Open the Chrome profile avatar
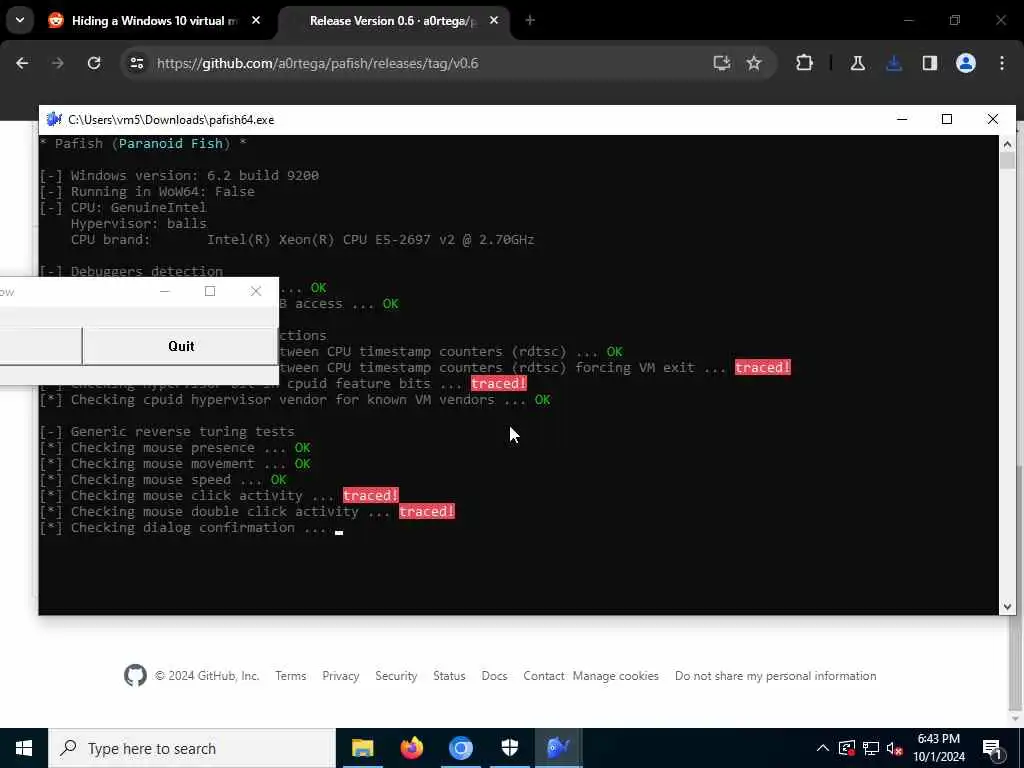 point(966,63)
